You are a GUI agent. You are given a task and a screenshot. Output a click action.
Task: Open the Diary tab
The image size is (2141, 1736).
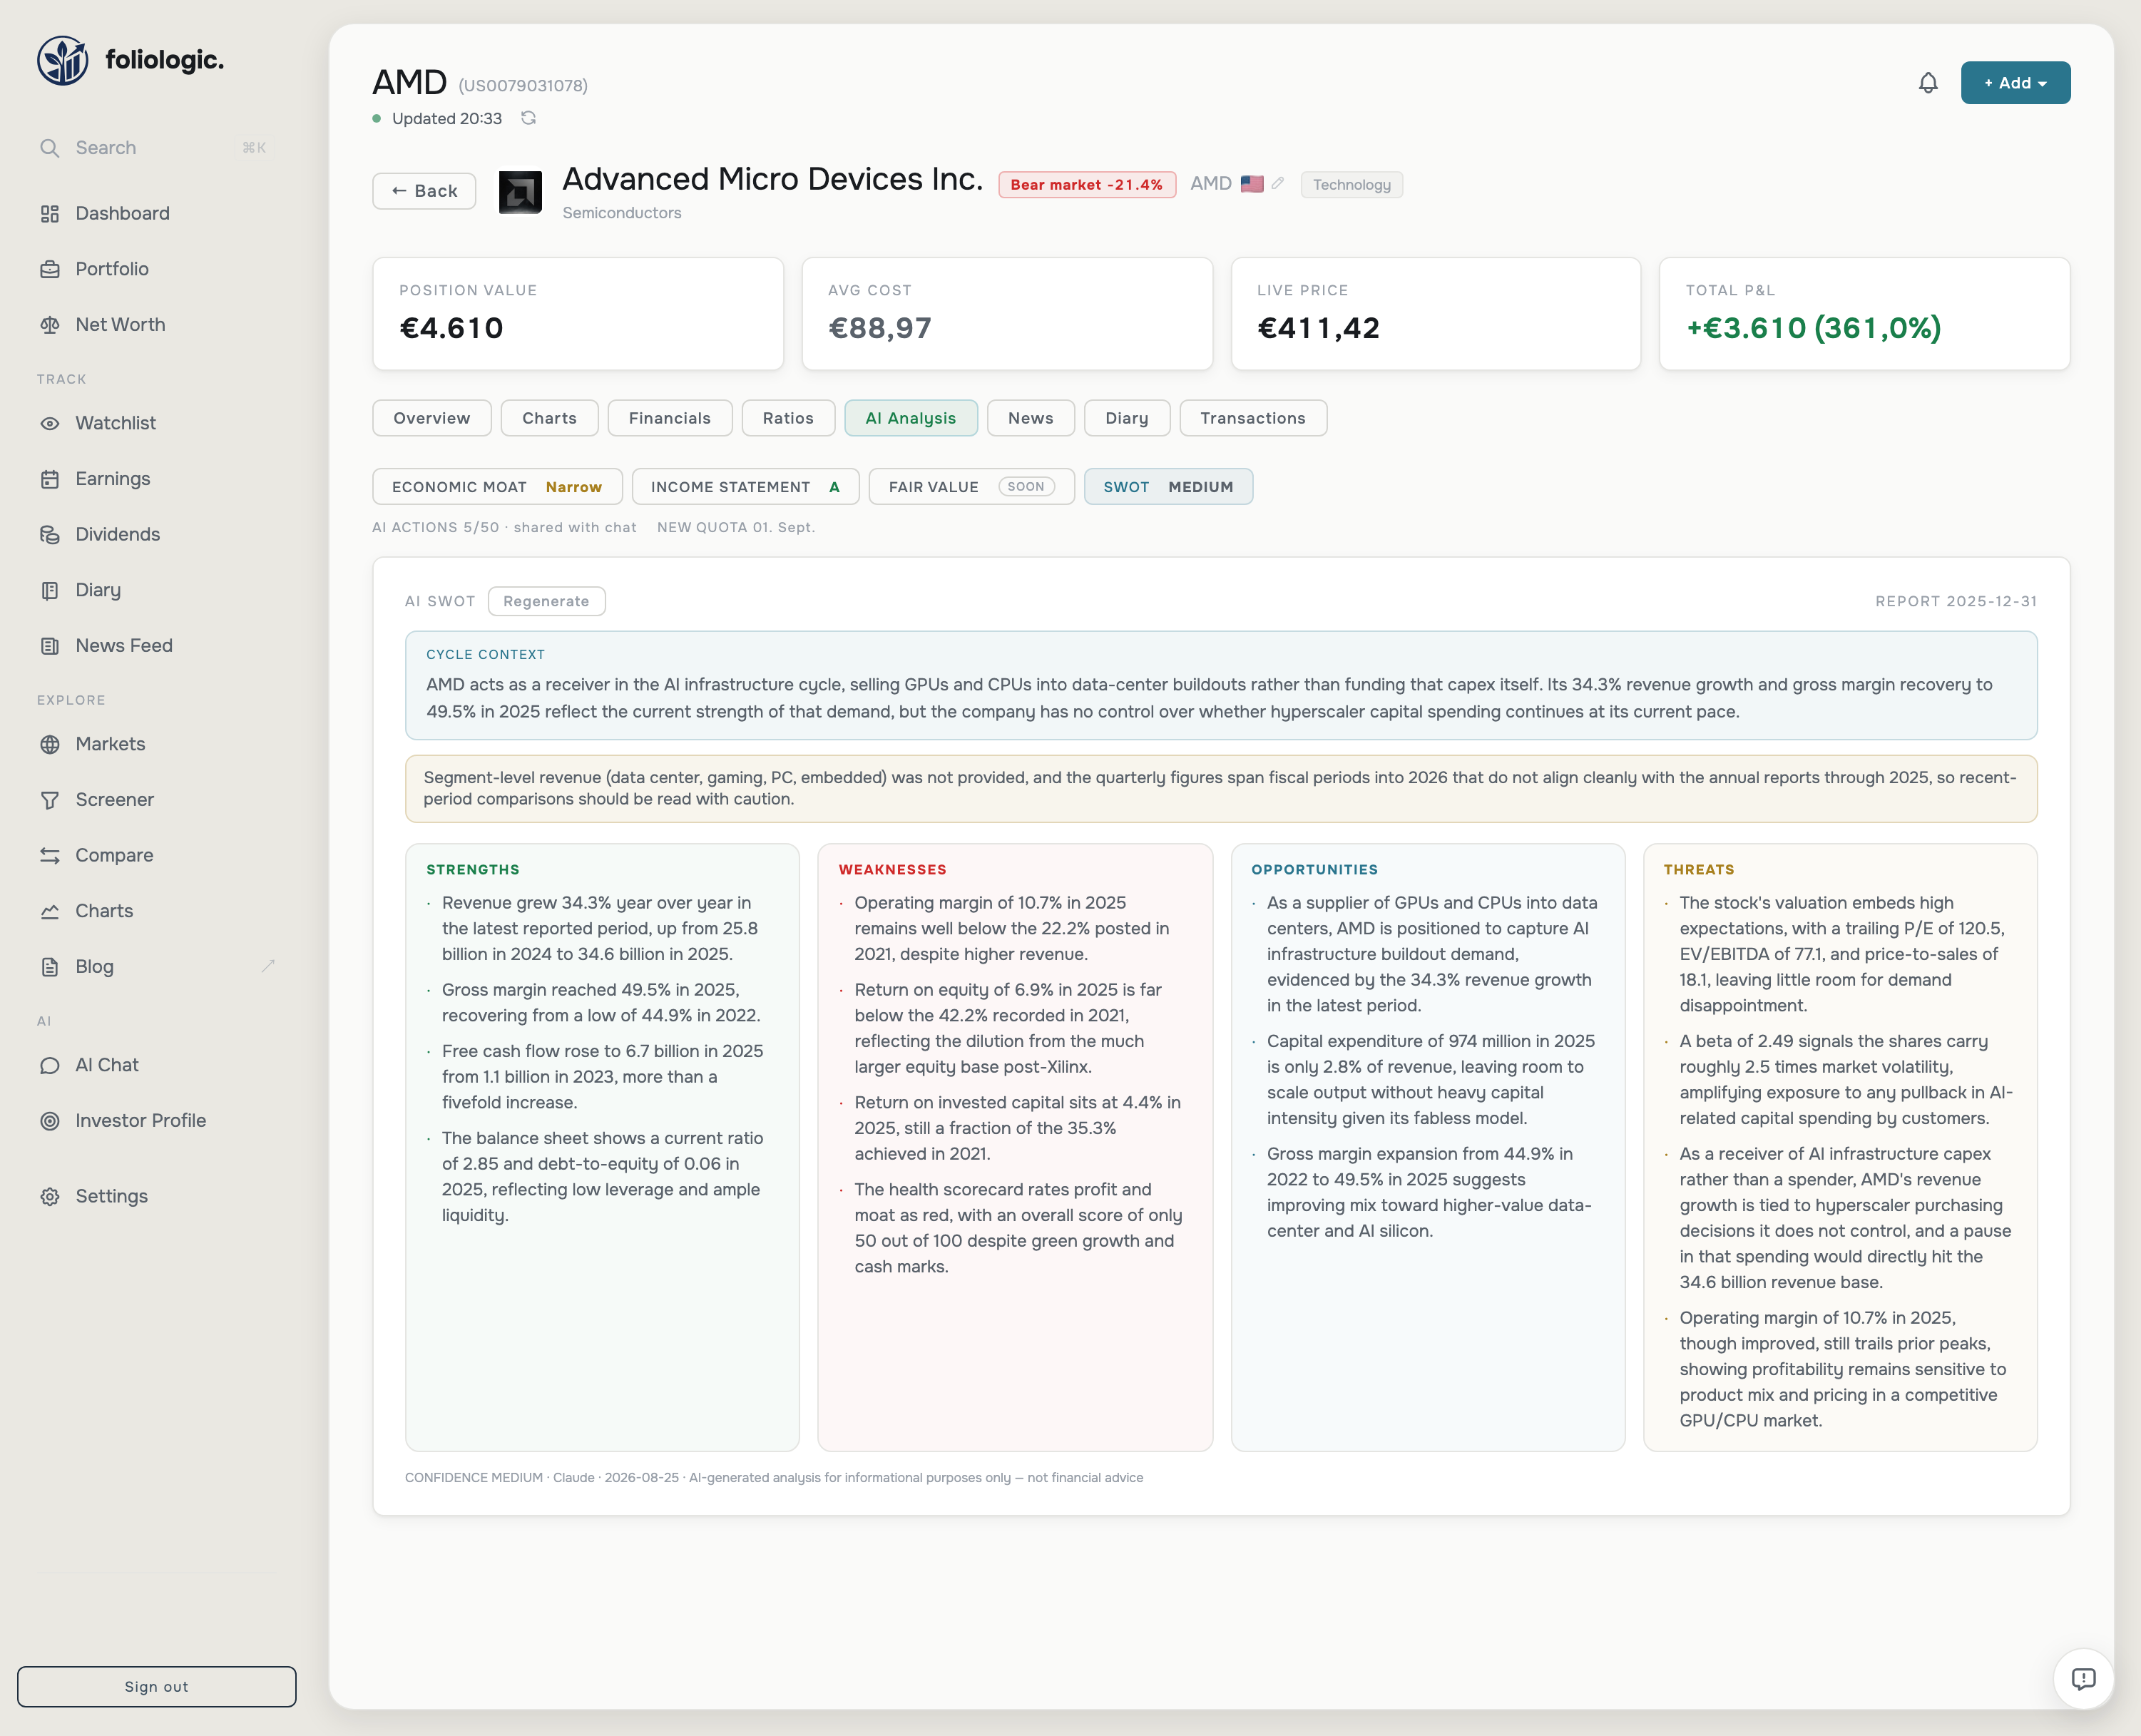click(1127, 418)
